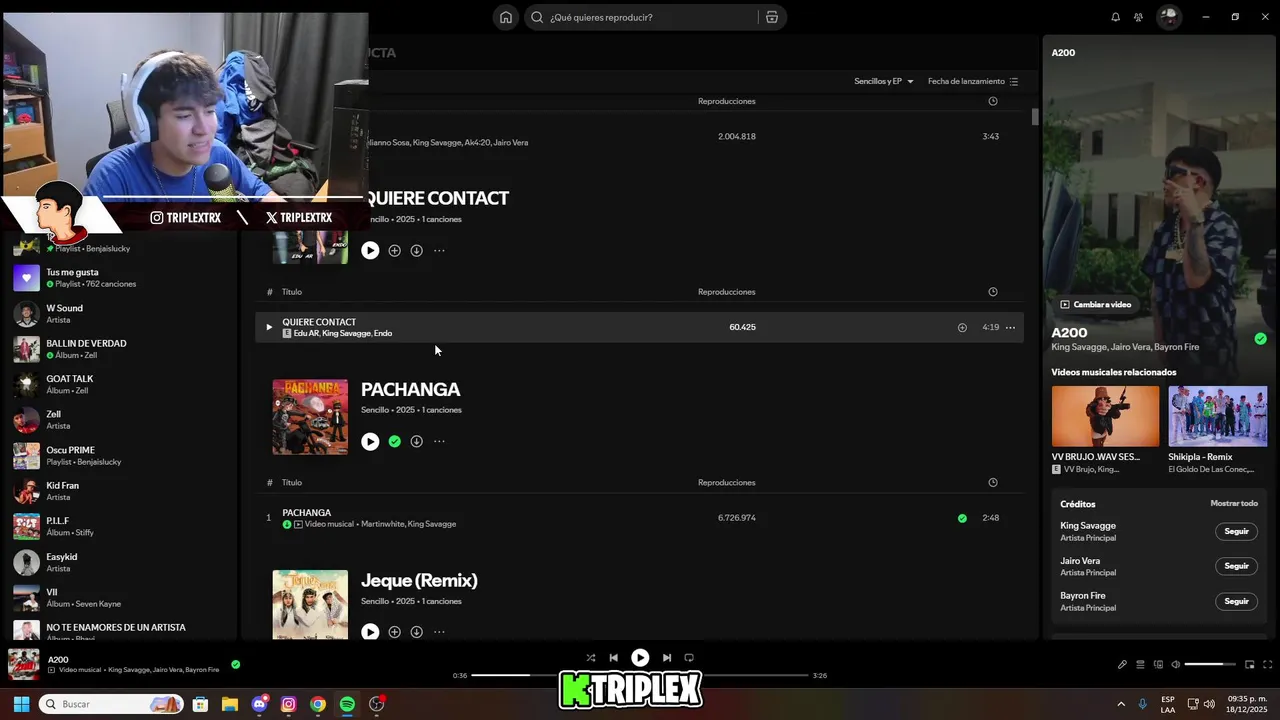The height and width of the screenshot is (720, 1280).
Task: Open the Windows Start menu
Action: (21, 704)
